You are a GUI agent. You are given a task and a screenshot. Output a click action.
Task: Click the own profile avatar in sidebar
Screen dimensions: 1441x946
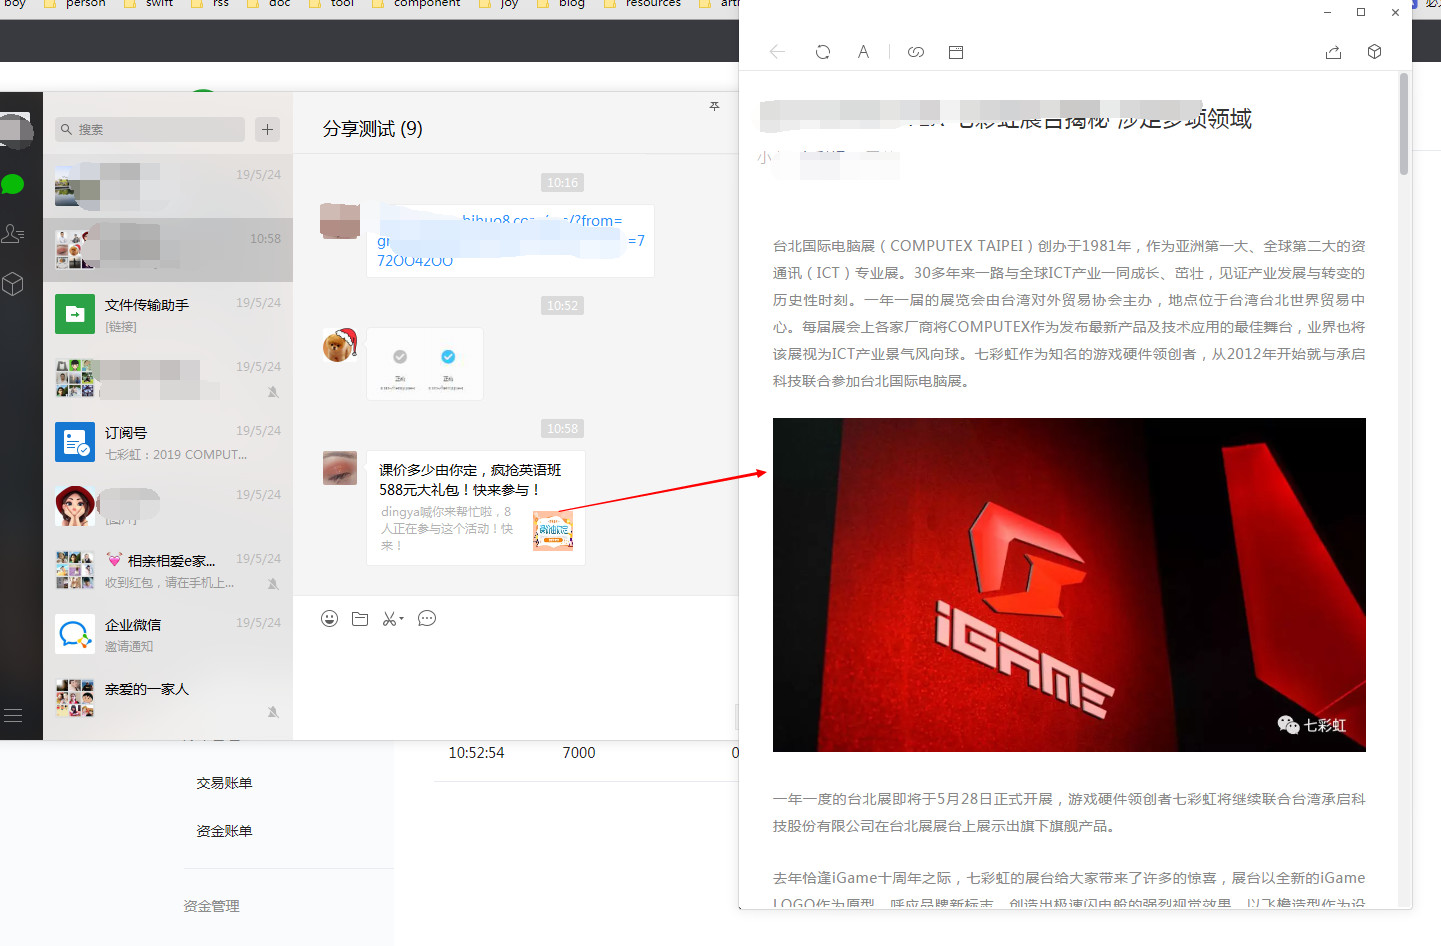[x=15, y=131]
